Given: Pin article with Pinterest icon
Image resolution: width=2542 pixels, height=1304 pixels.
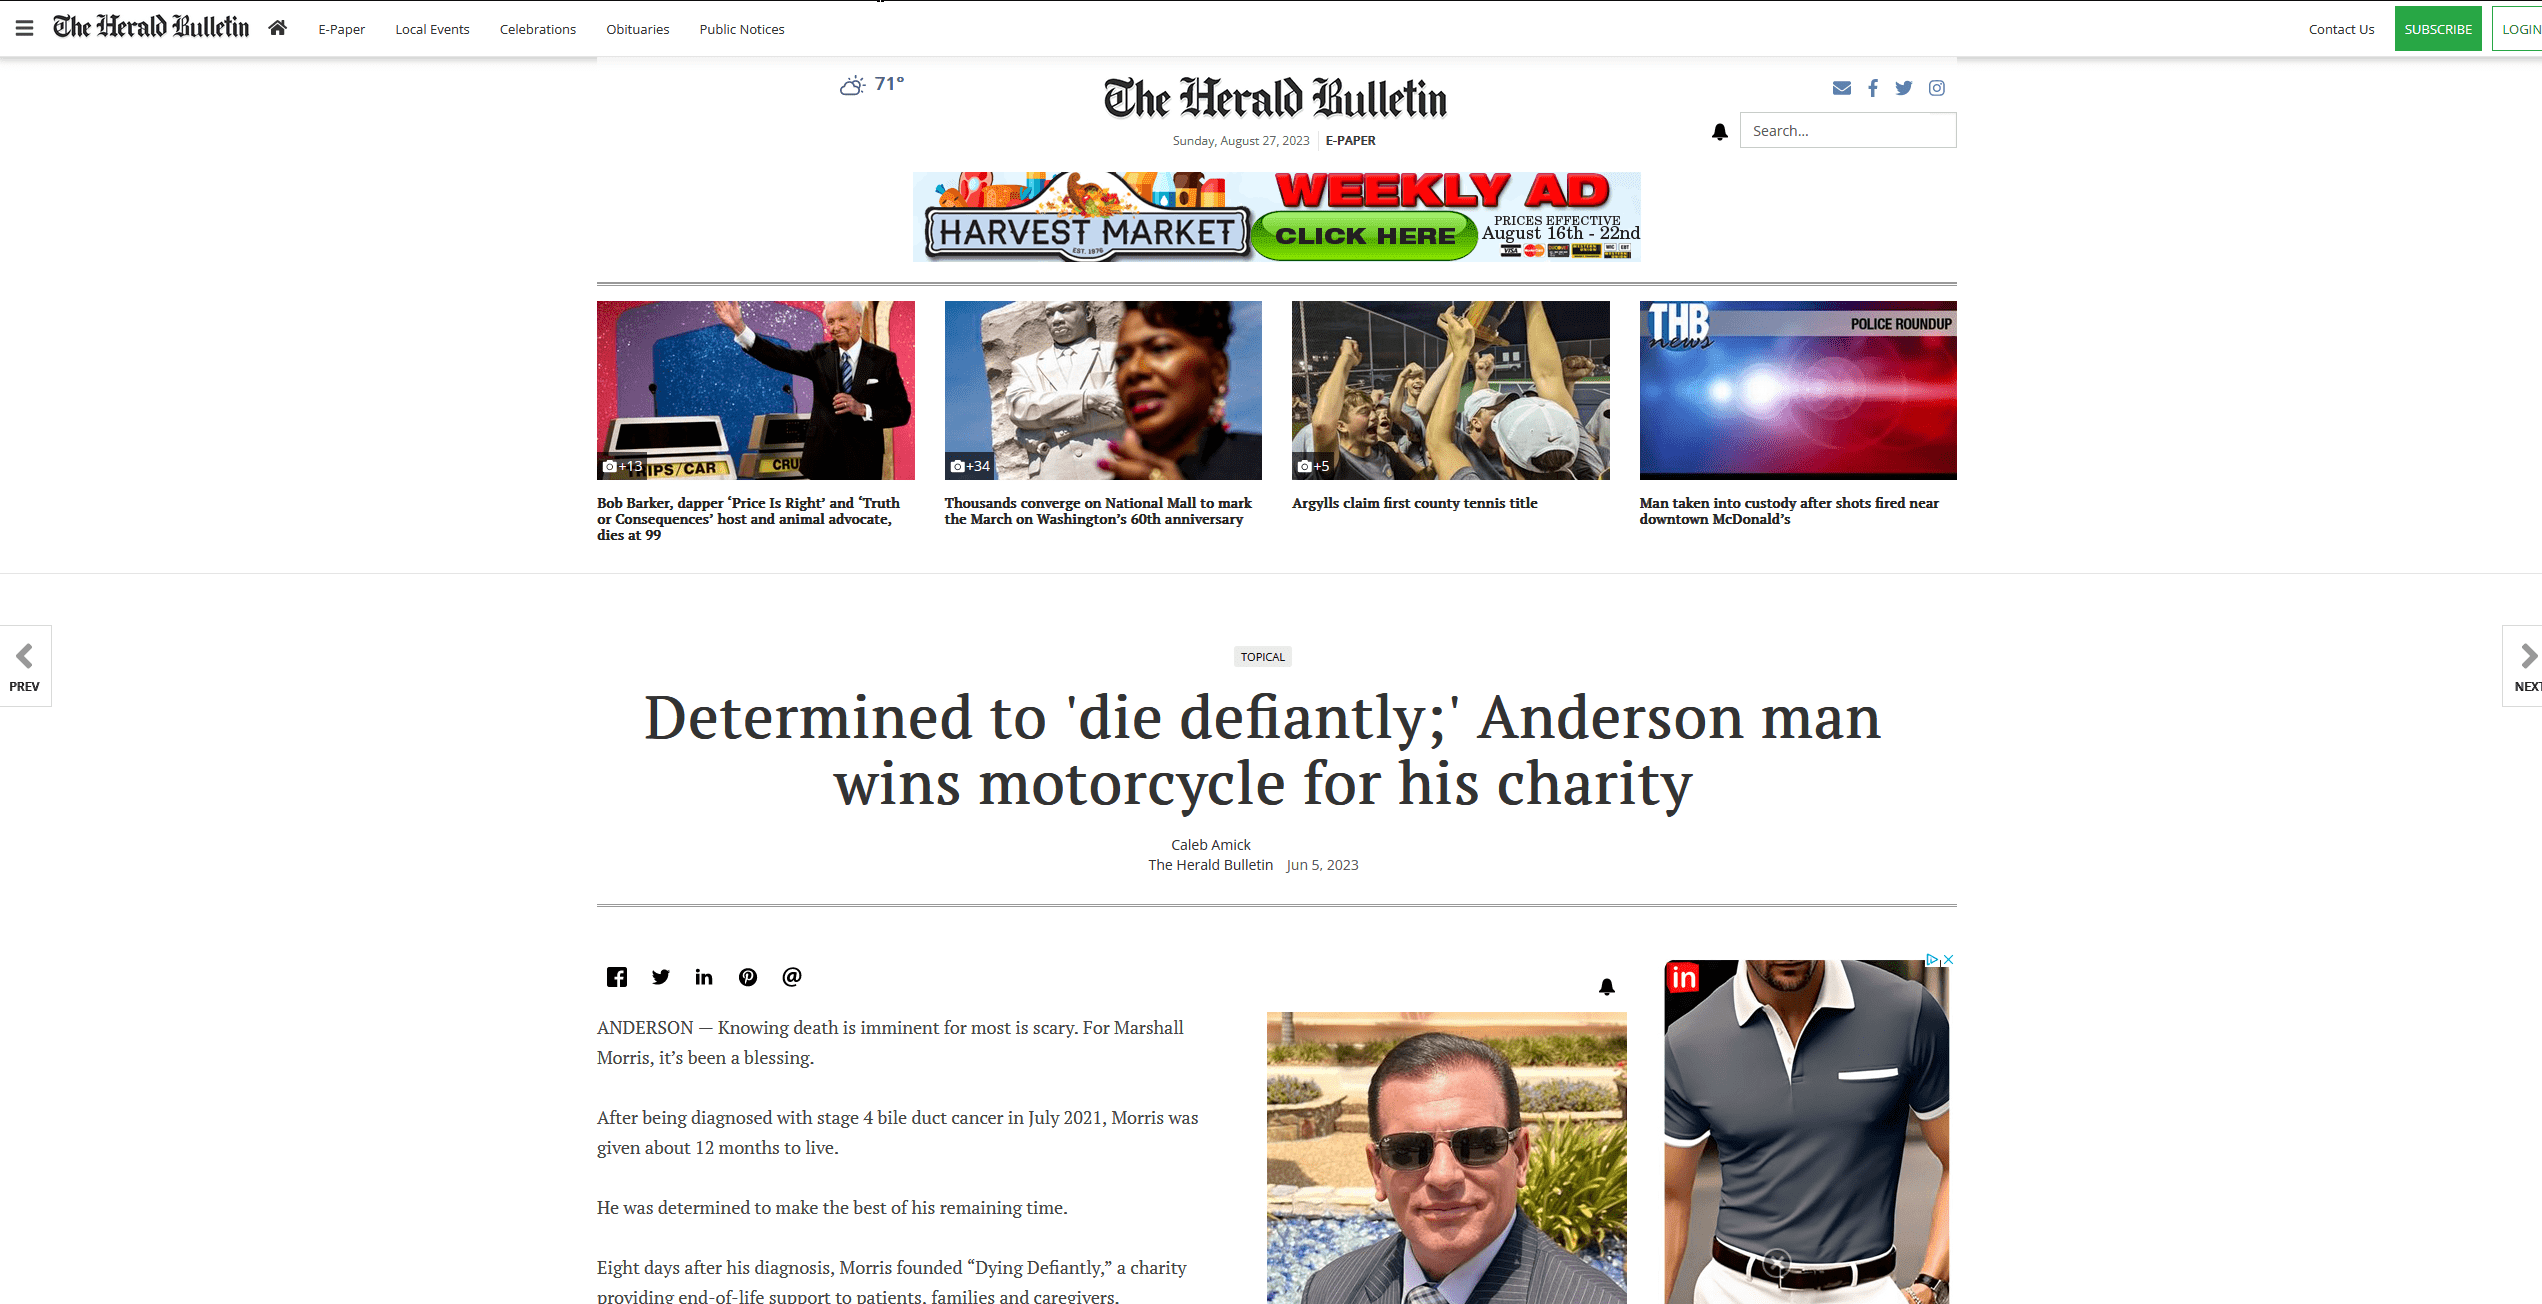Looking at the screenshot, I should (748, 977).
